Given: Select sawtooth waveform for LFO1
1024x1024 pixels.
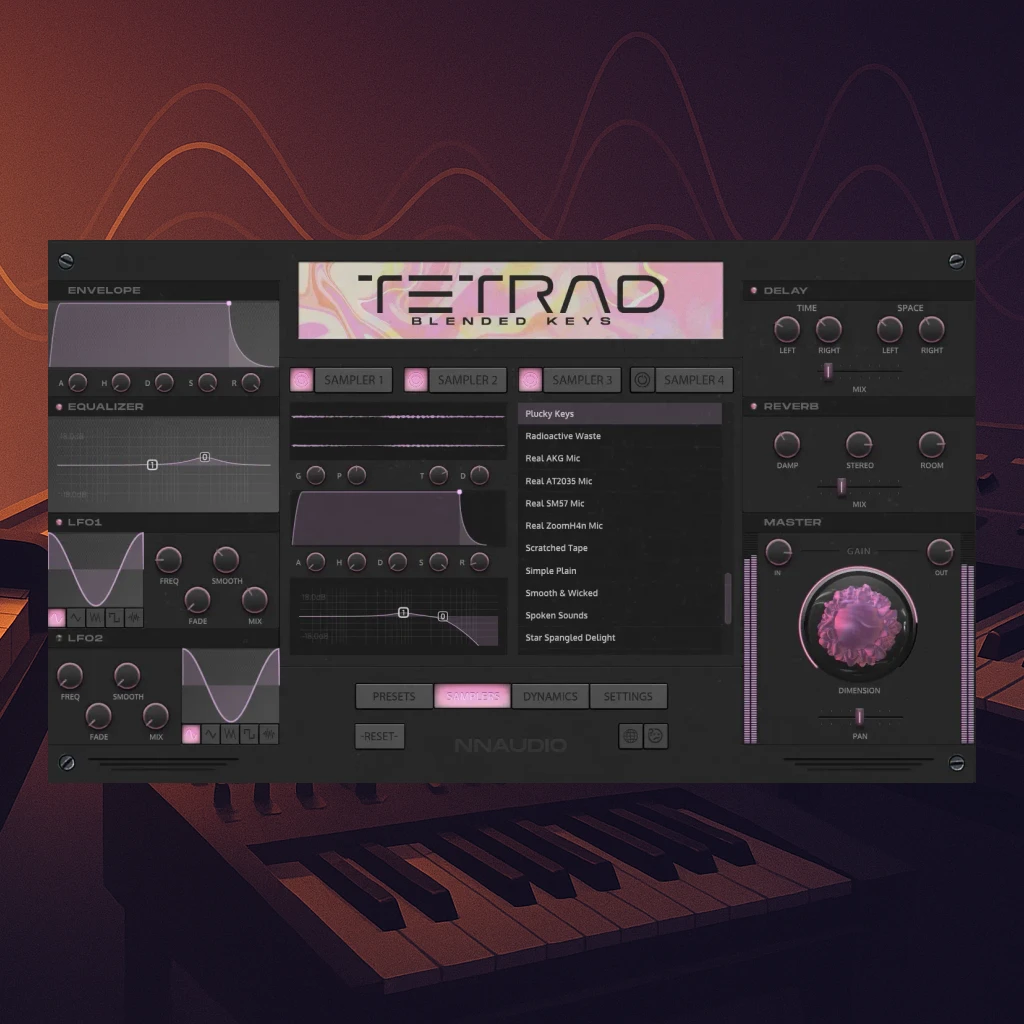Looking at the screenshot, I should point(95,617).
